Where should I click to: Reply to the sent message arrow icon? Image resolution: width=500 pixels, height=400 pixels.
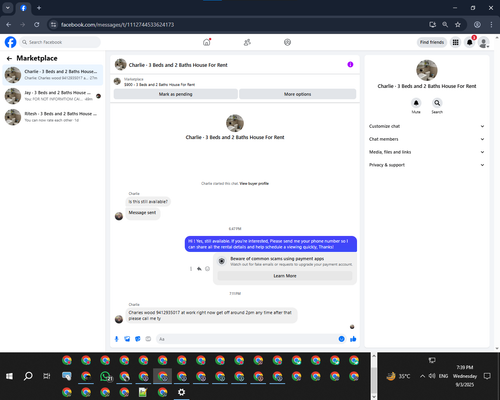pos(199,269)
